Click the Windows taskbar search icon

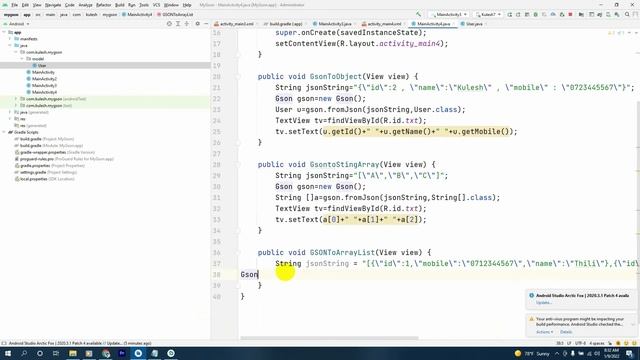(x=24, y=353)
